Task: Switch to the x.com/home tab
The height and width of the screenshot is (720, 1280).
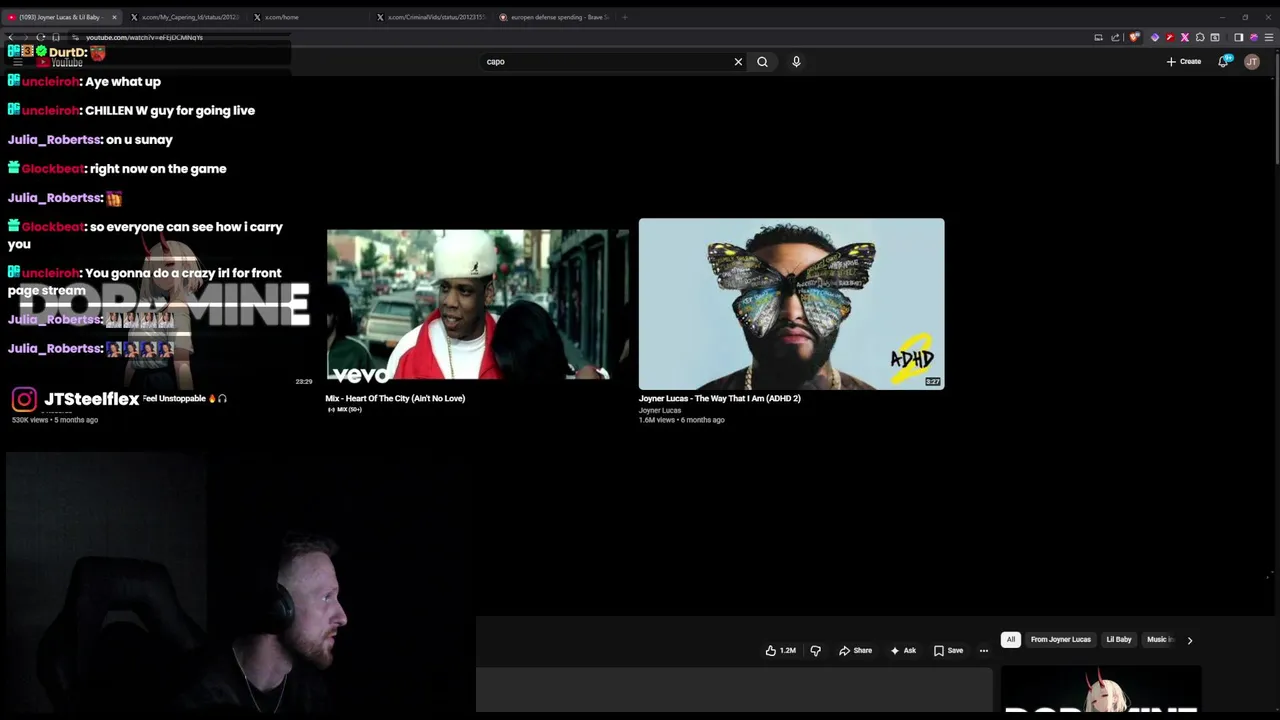Action: coord(310,17)
